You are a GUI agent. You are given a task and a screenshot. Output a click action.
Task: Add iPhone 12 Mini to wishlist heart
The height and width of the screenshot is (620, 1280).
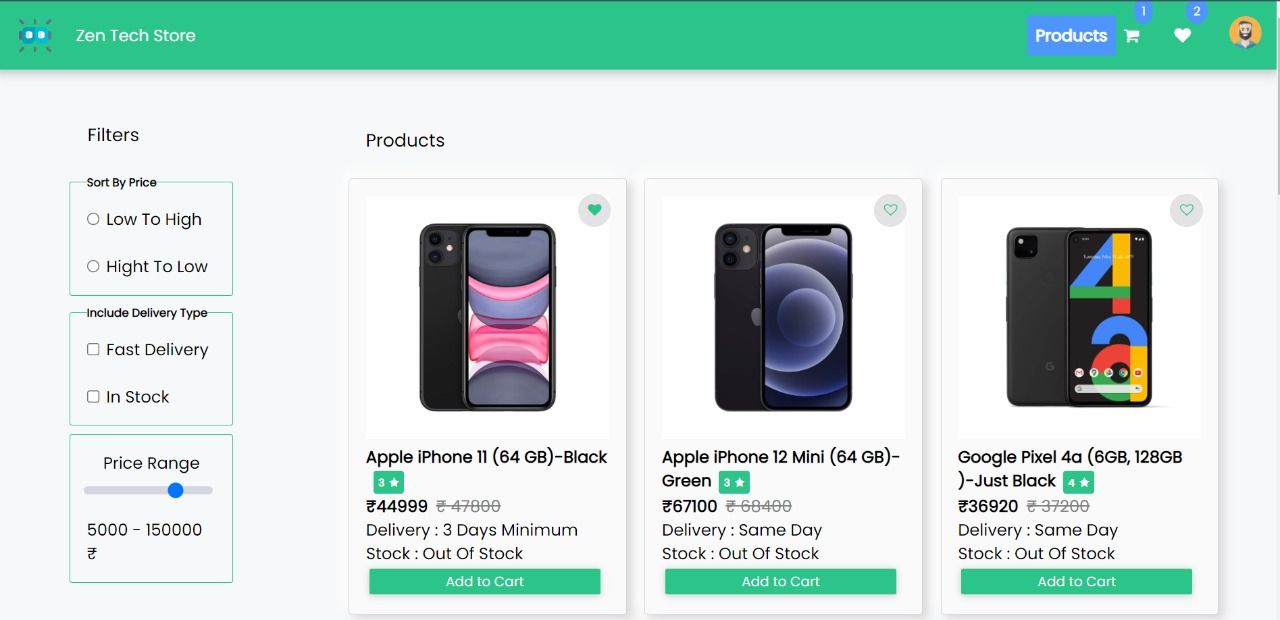point(891,210)
